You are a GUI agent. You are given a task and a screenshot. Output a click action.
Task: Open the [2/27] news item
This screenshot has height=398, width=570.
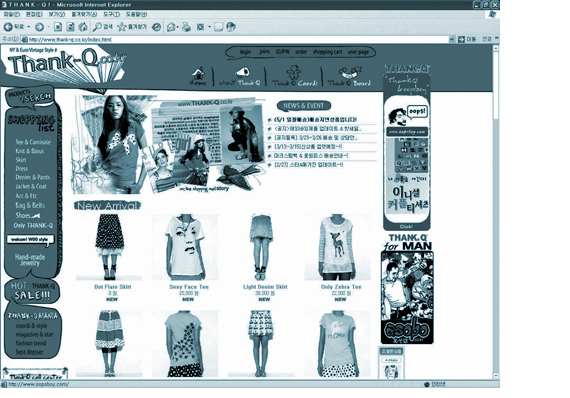pyautogui.click(x=309, y=165)
